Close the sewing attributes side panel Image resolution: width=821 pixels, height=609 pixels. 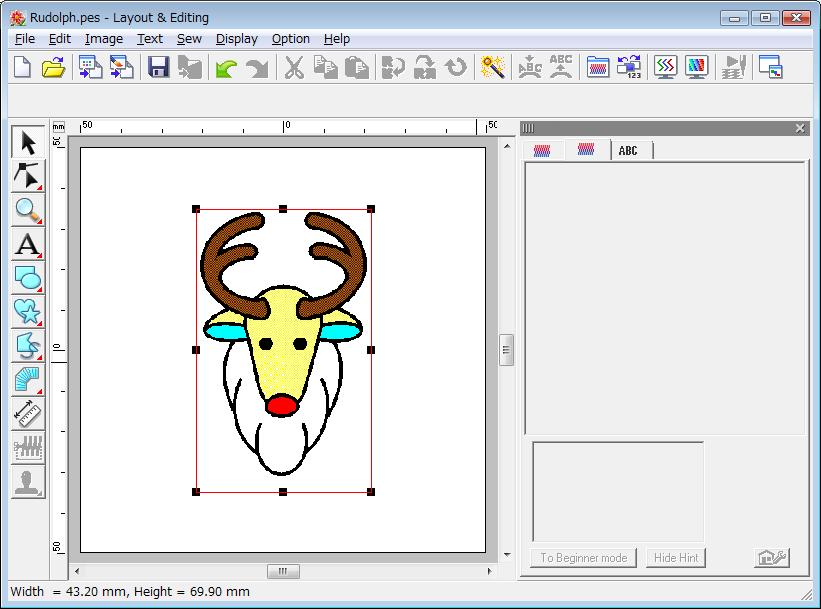tap(800, 128)
